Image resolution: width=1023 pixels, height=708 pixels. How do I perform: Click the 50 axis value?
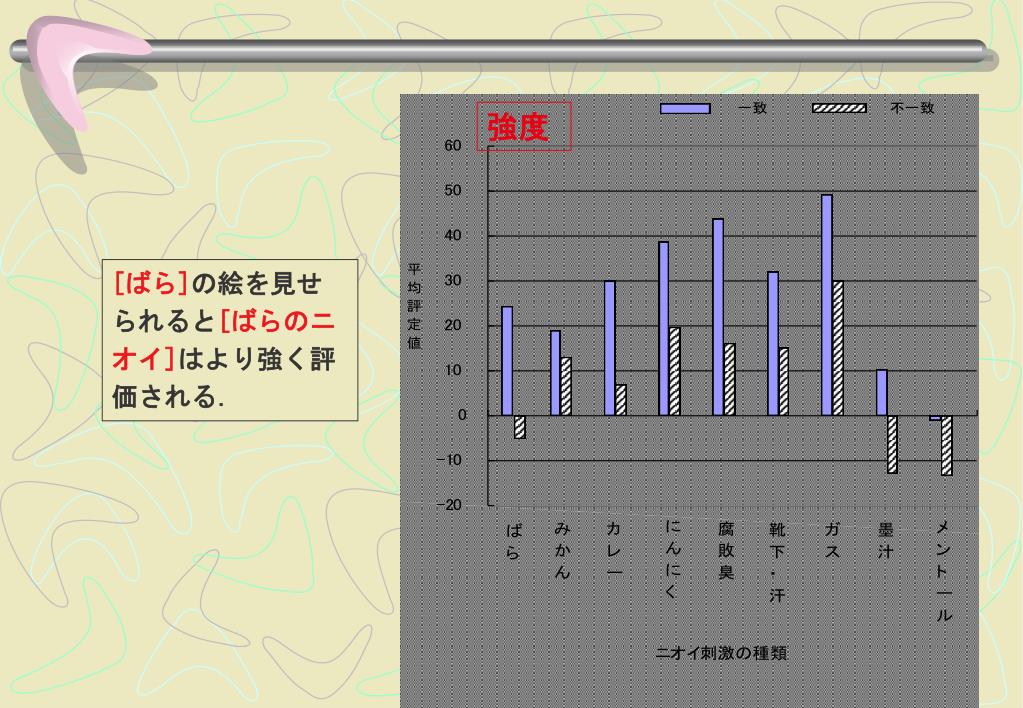click(453, 191)
